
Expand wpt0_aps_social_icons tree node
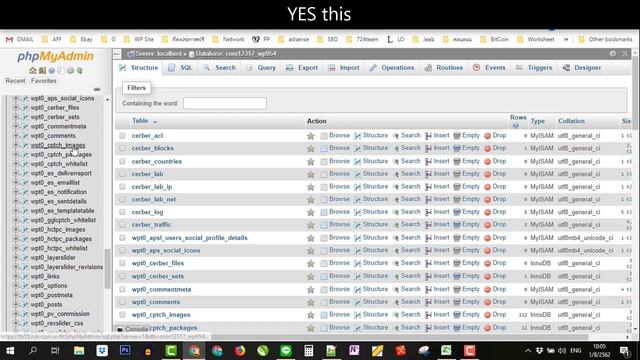tap(16, 98)
